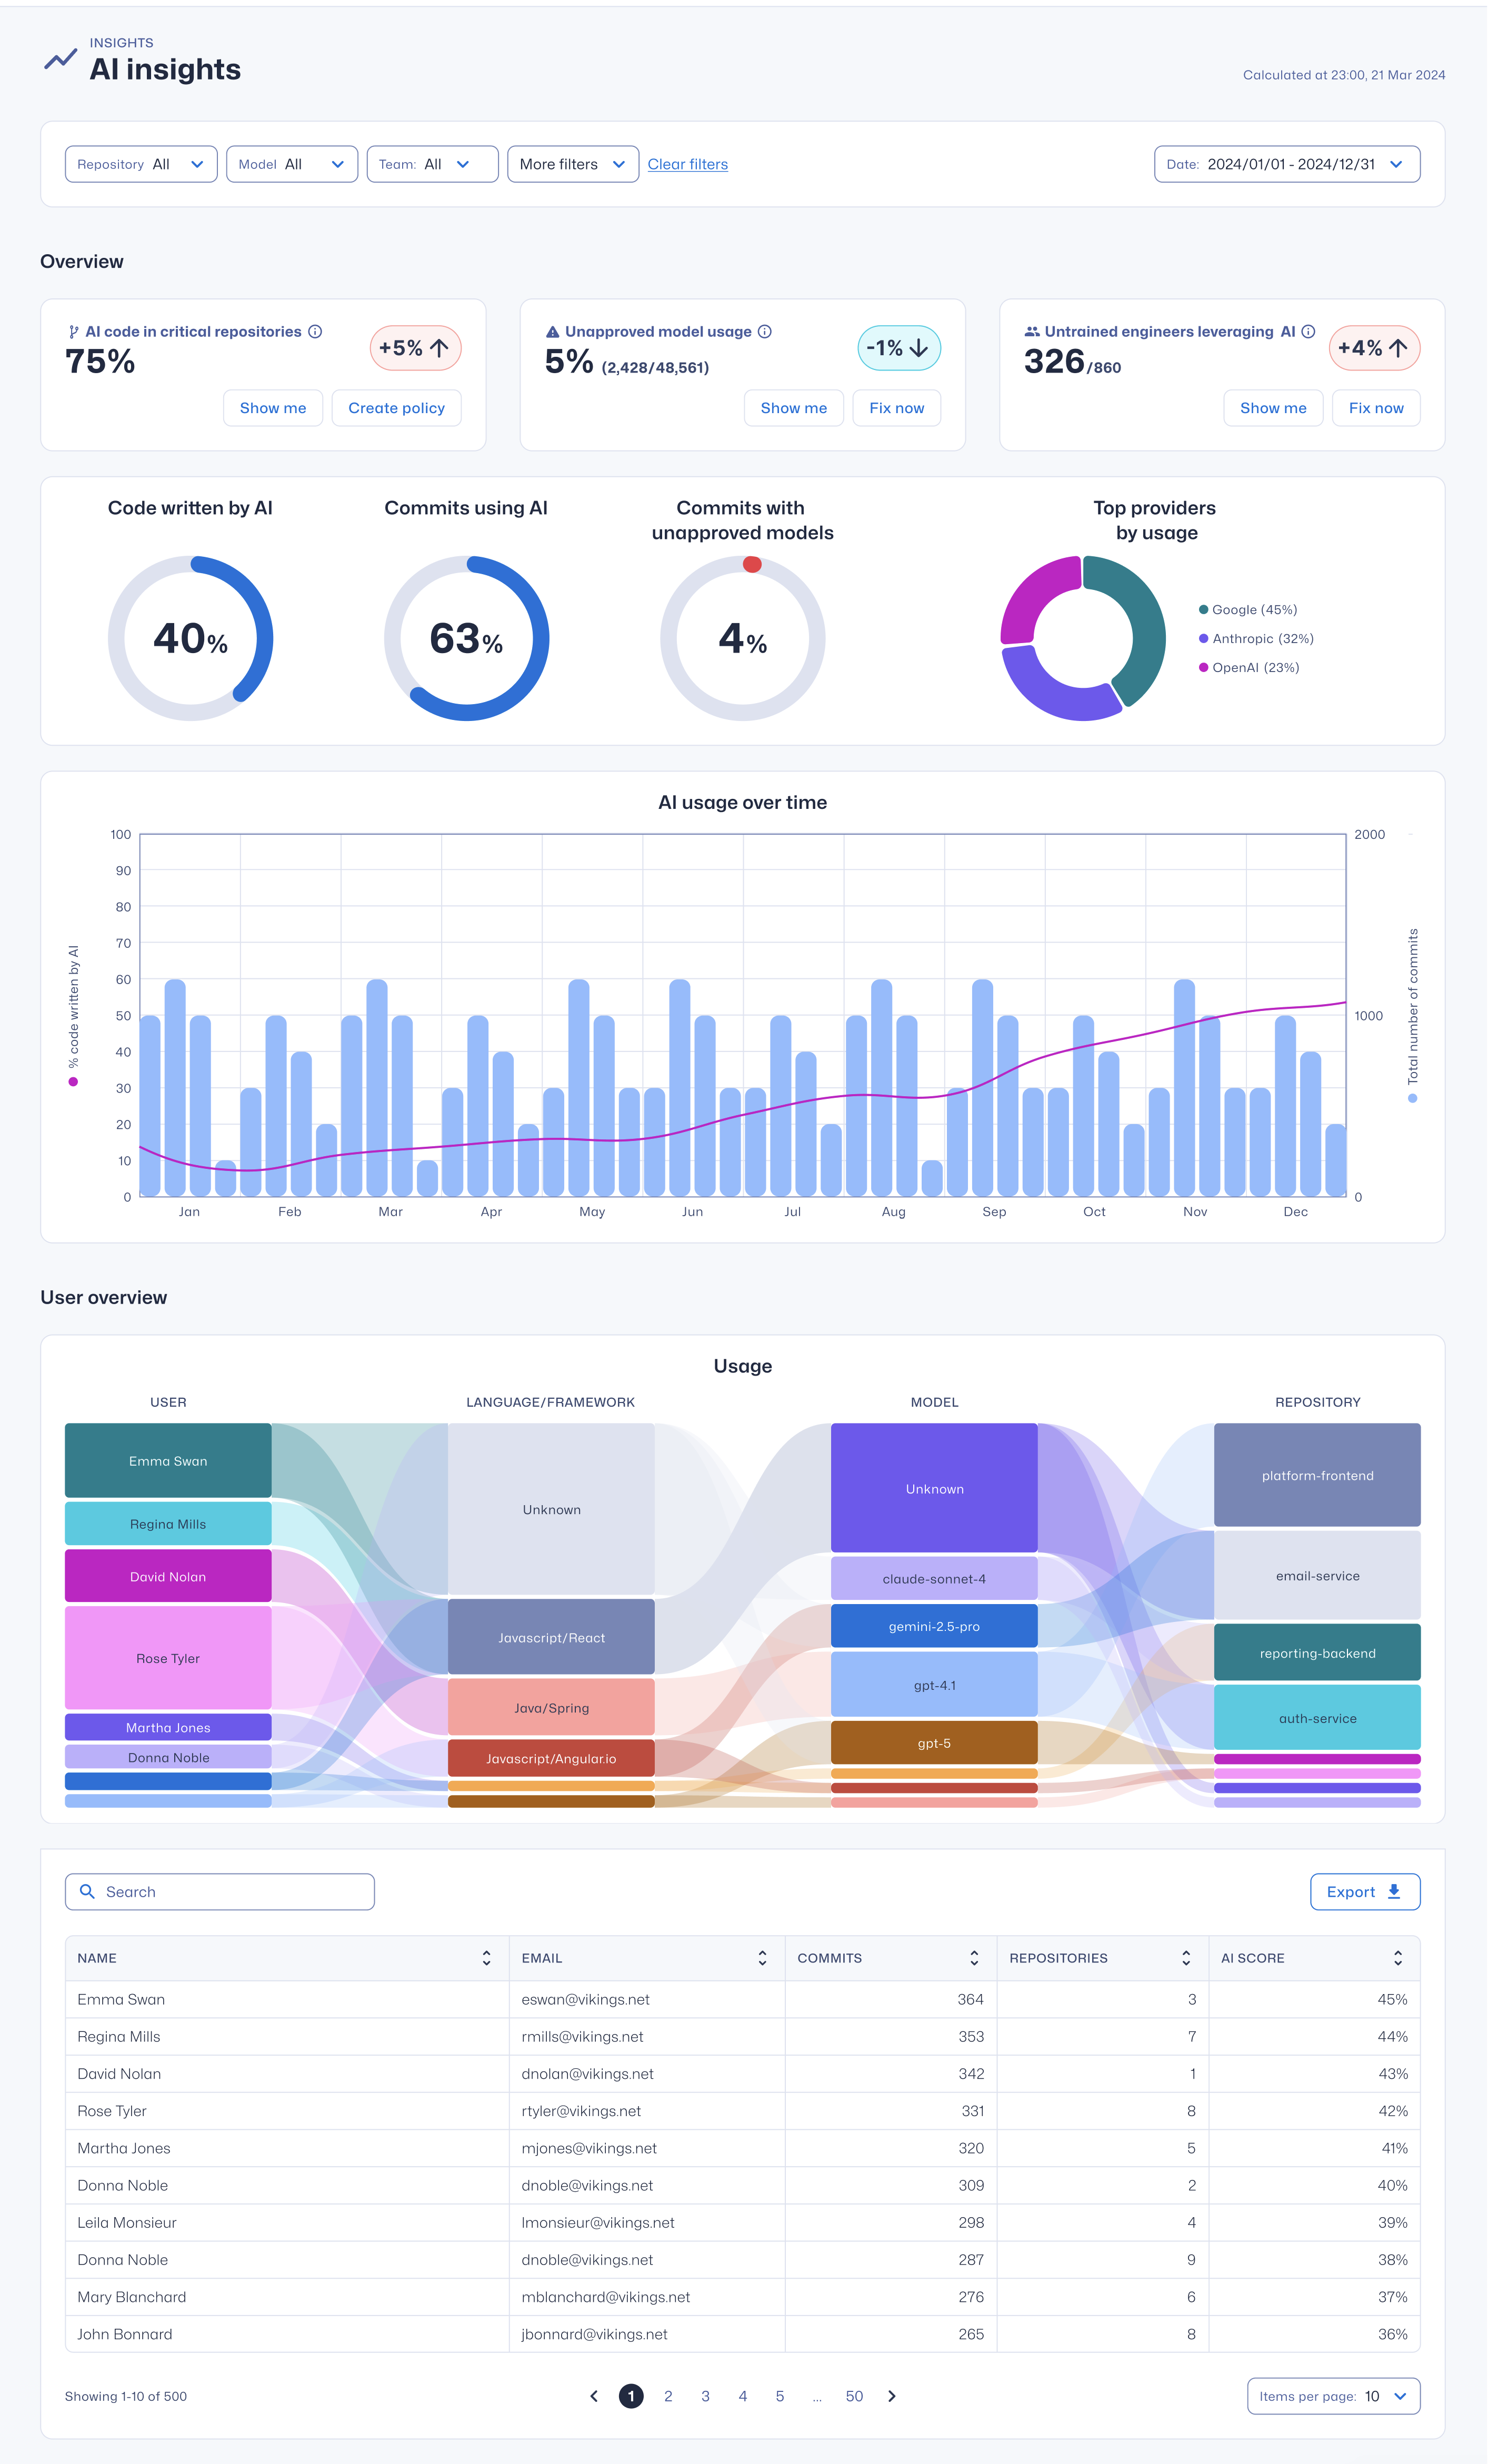Click info icon beside Untrained engineers leveraging AI
The image size is (1488, 2464).
(1308, 332)
